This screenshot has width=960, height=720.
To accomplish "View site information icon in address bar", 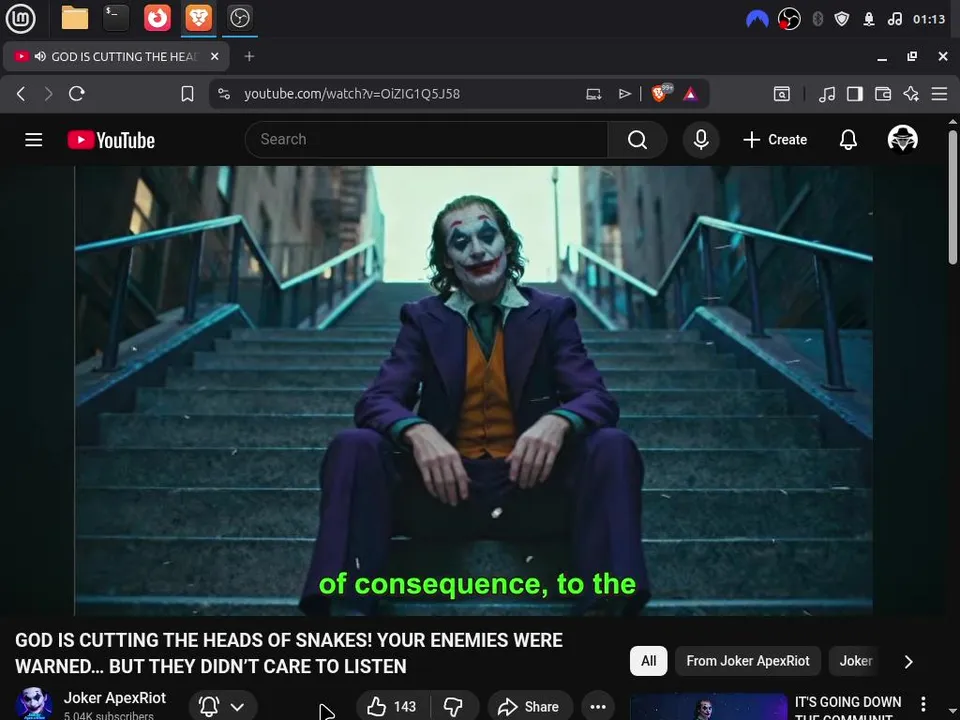I will [224, 94].
